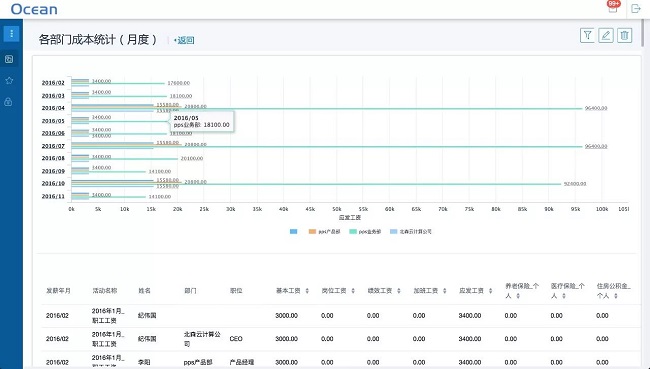Toggle the pps产品部 legend entry
Viewport: 650px width, 369px height.
click(325, 232)
